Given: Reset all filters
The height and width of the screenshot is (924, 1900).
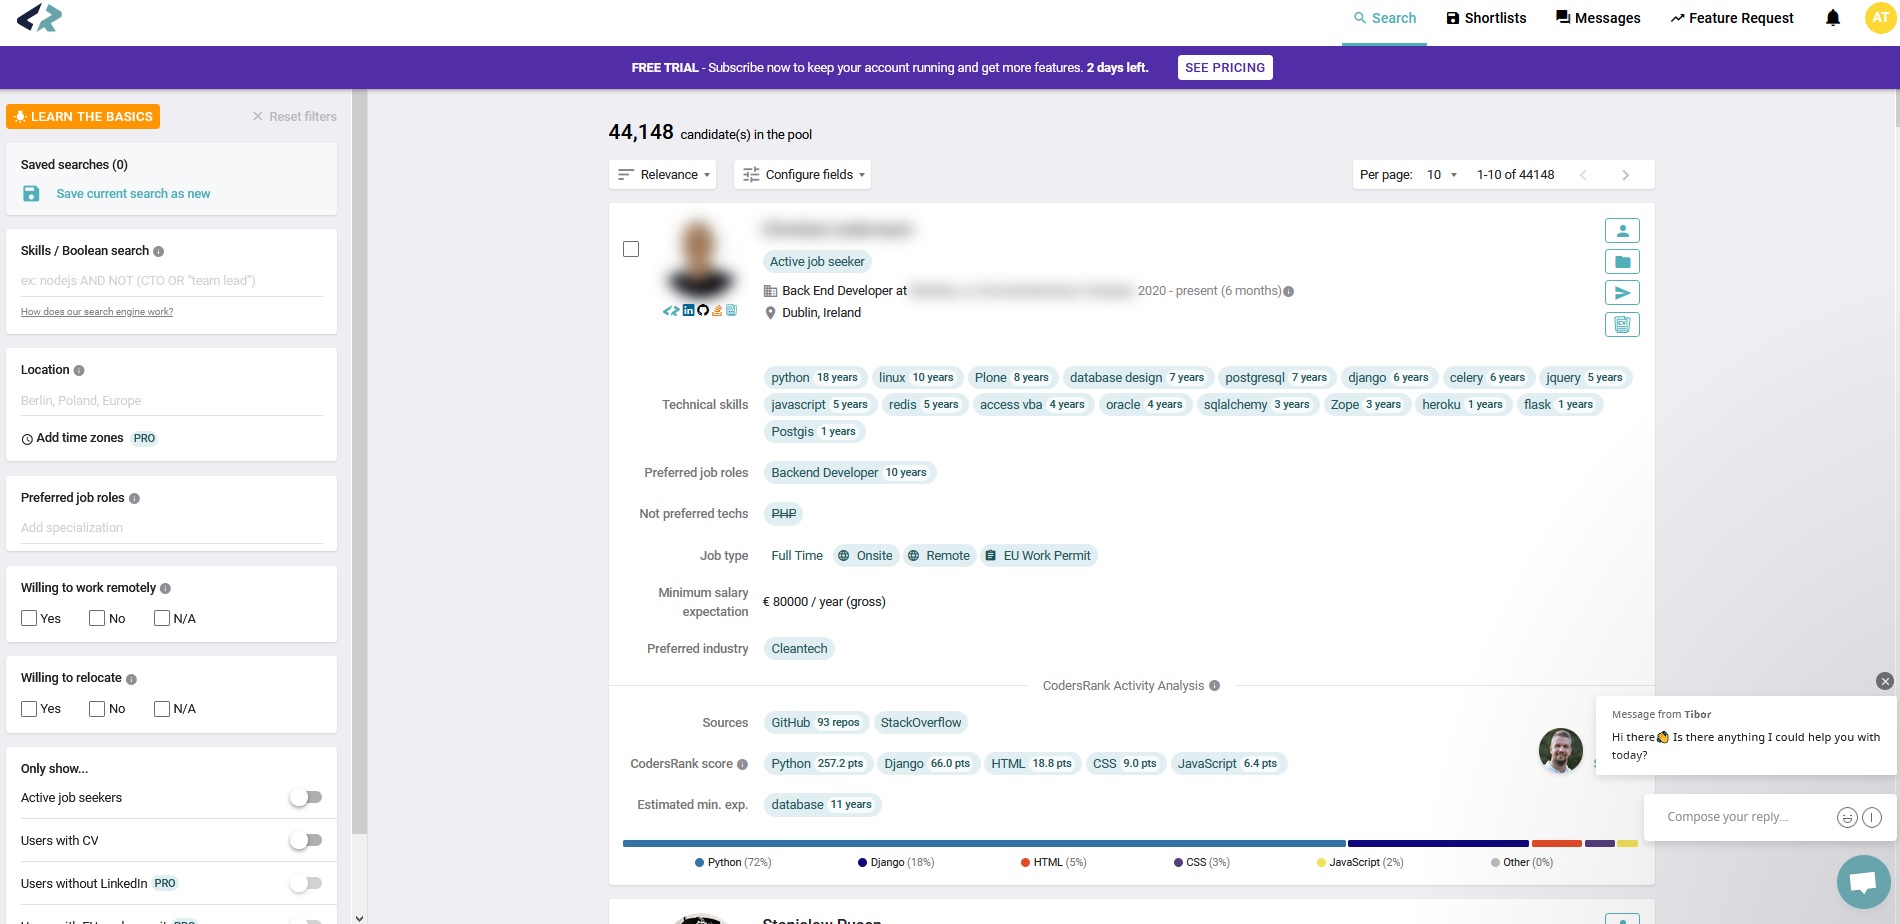Looking at the screenshot, I should [294, 117].
